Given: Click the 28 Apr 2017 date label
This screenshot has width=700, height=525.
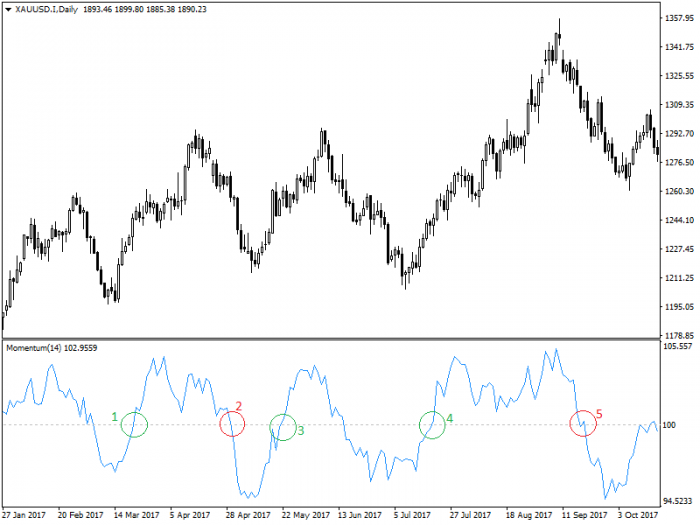Looking at the screenshot, I should pos(248,515).
